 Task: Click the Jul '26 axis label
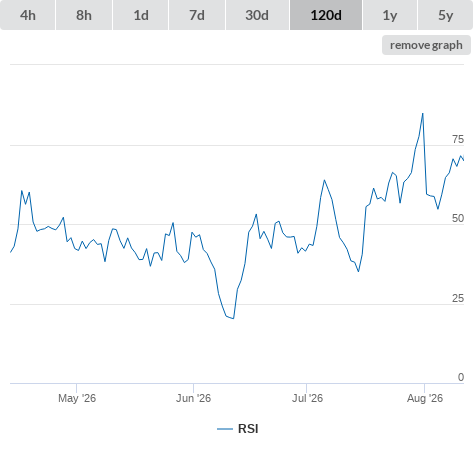click(x=307, y=398)
